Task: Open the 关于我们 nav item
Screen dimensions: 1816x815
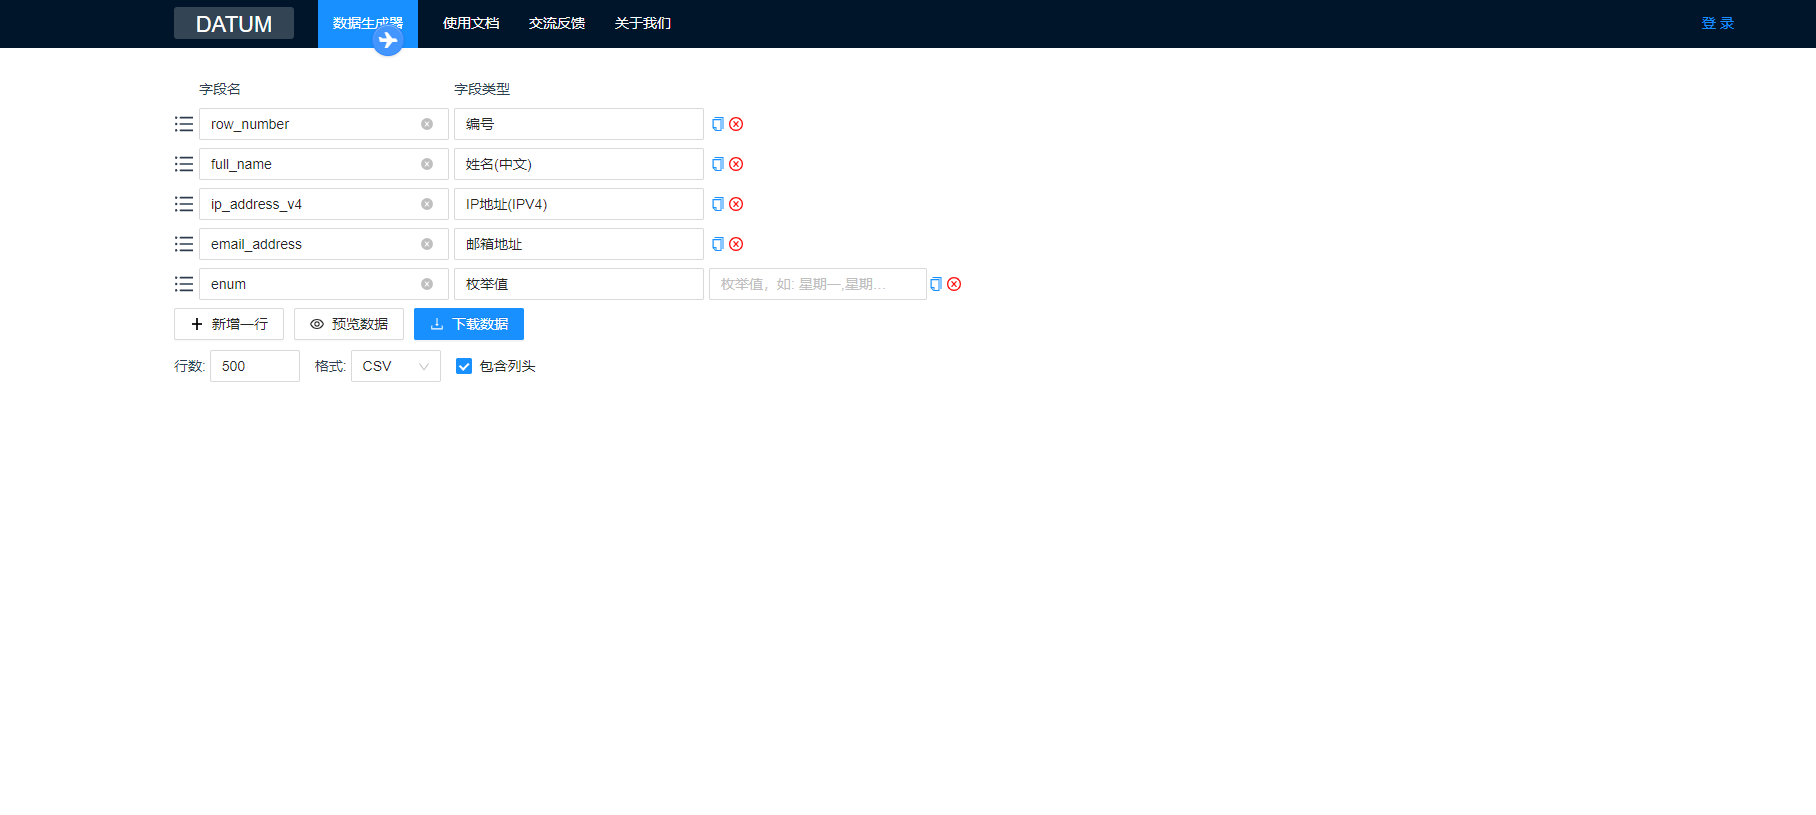Action: coord(643,23)
